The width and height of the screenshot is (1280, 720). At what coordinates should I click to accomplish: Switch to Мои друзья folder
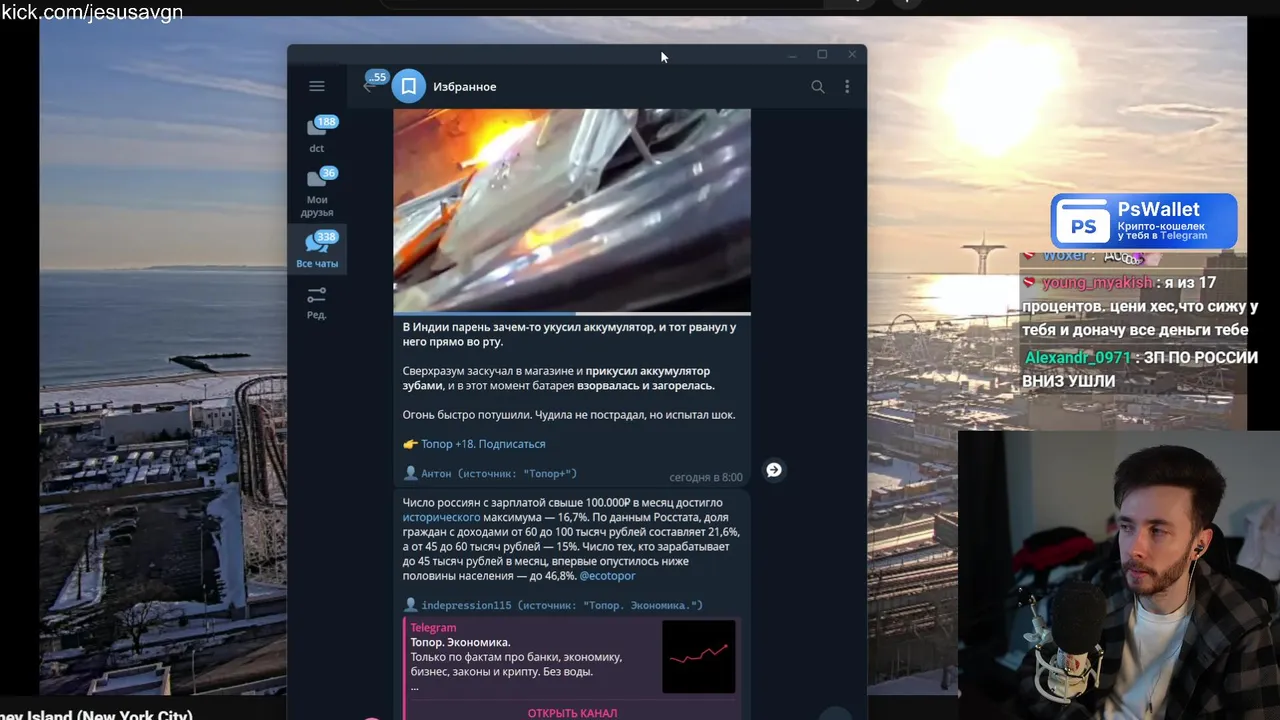(317, 194)
